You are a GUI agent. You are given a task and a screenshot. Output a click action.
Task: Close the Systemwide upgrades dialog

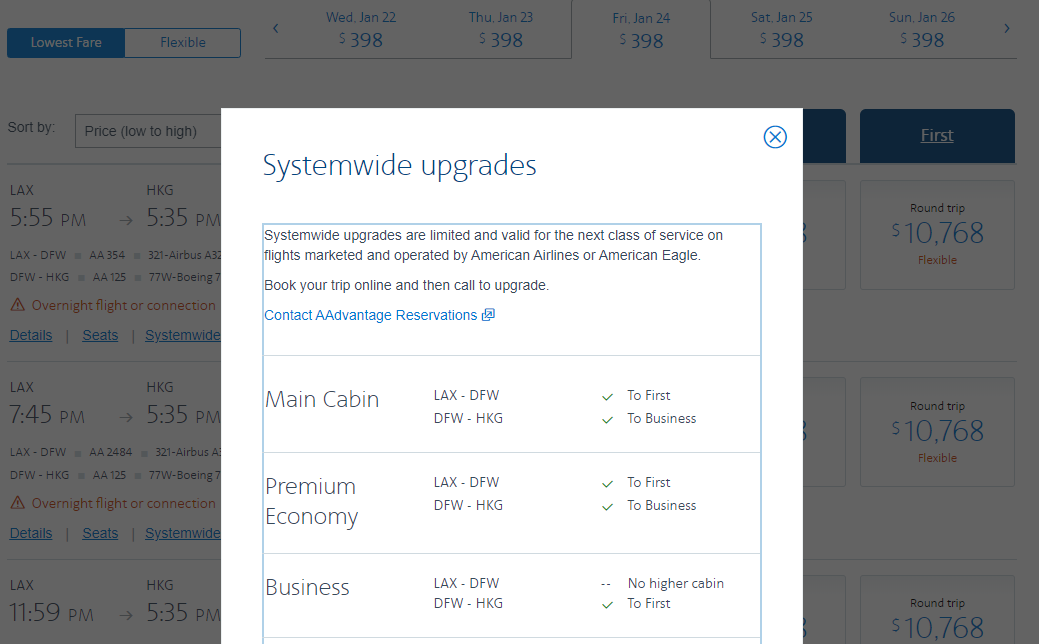pos(775,137)
